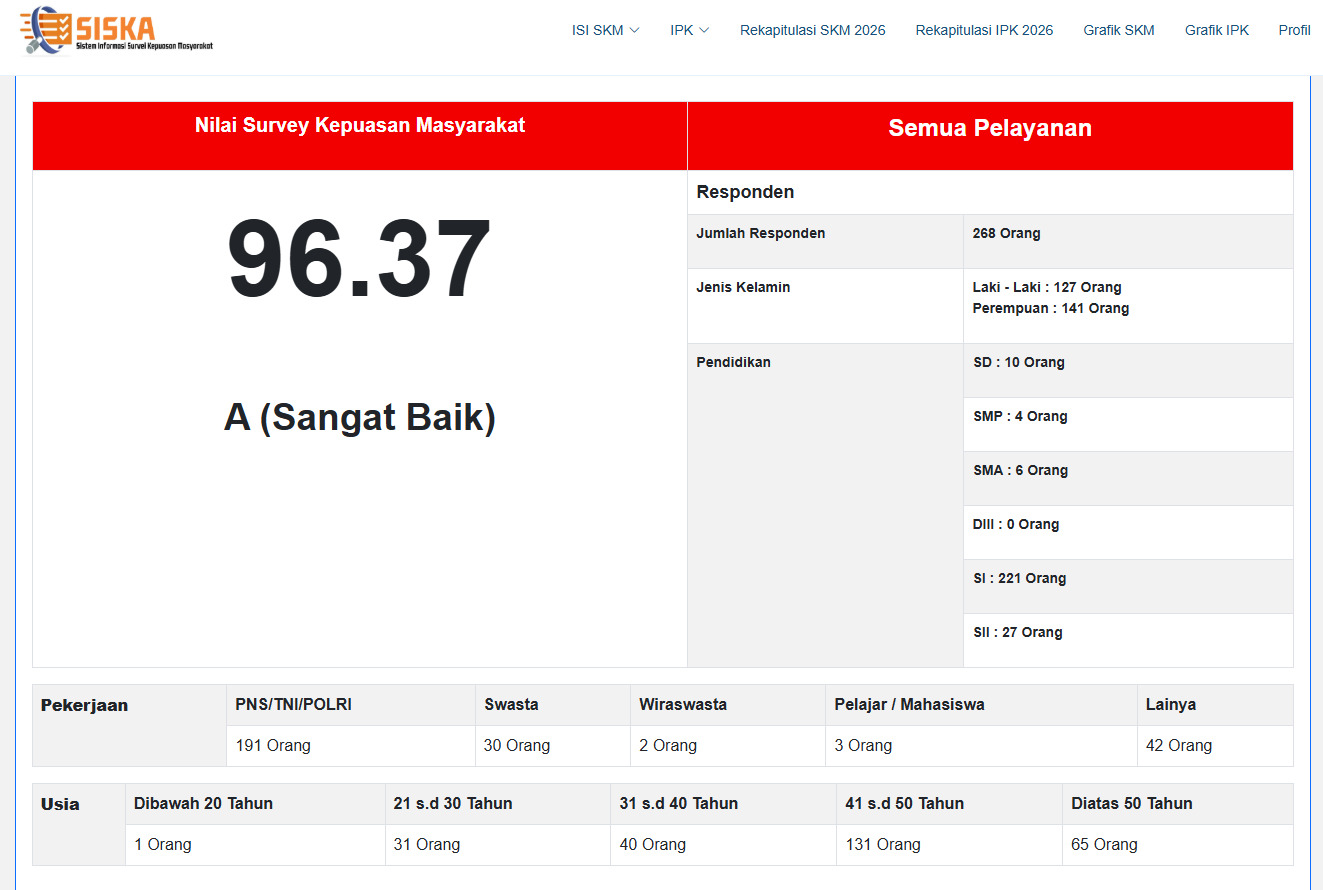Select SD : 10 Orang row
The image size is (1323, 890).
[x=1128, y=371]
